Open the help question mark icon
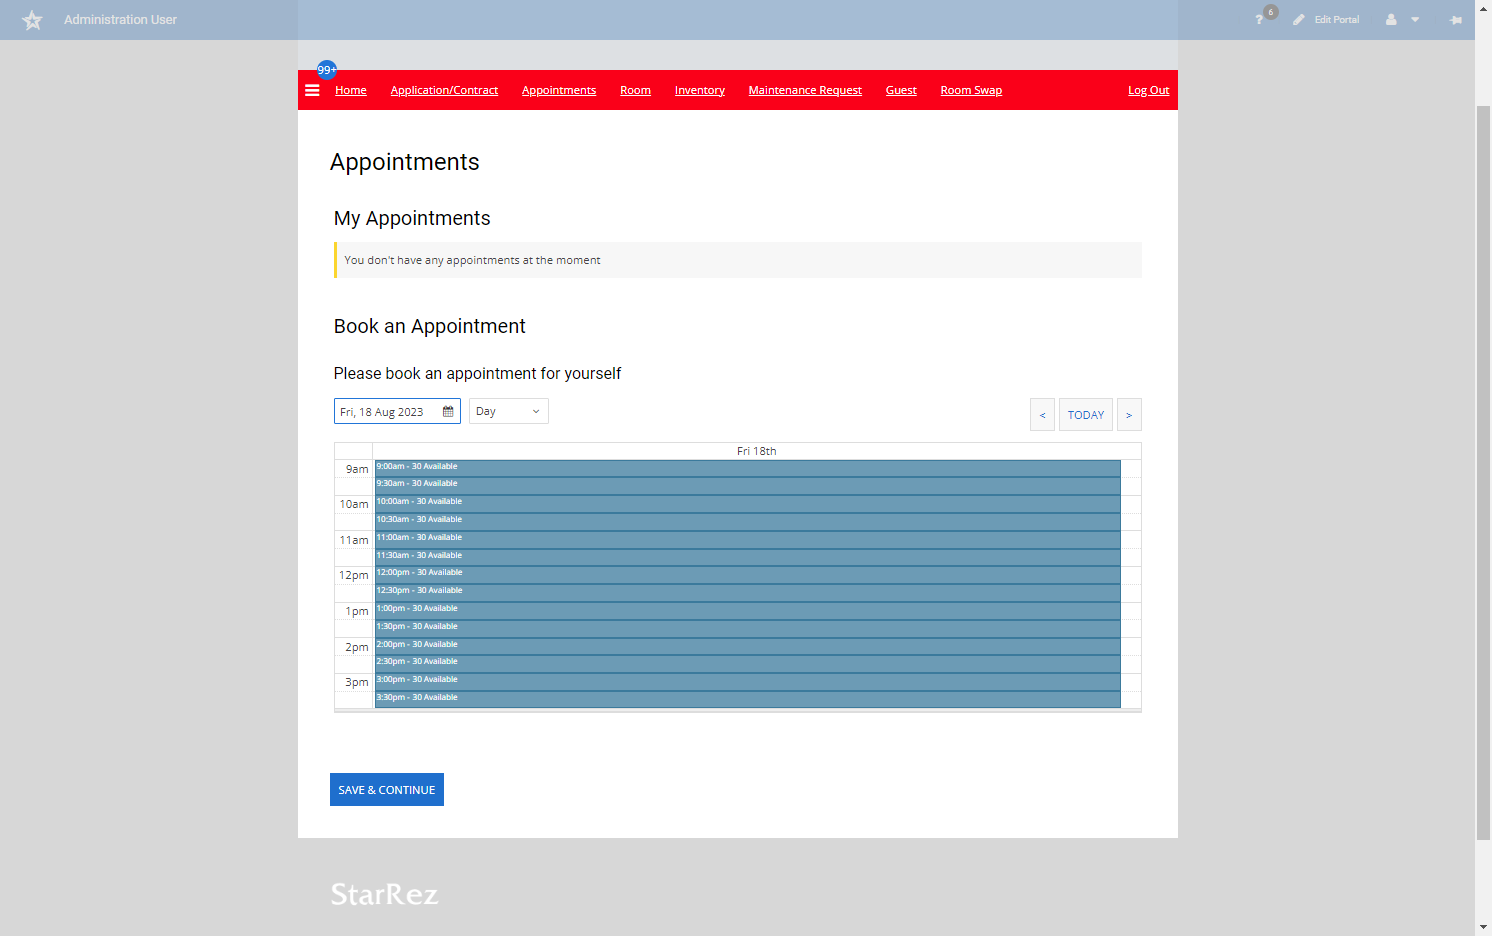The width and height of the screenshot is (1492, 936). click(x=1259, y=20)
